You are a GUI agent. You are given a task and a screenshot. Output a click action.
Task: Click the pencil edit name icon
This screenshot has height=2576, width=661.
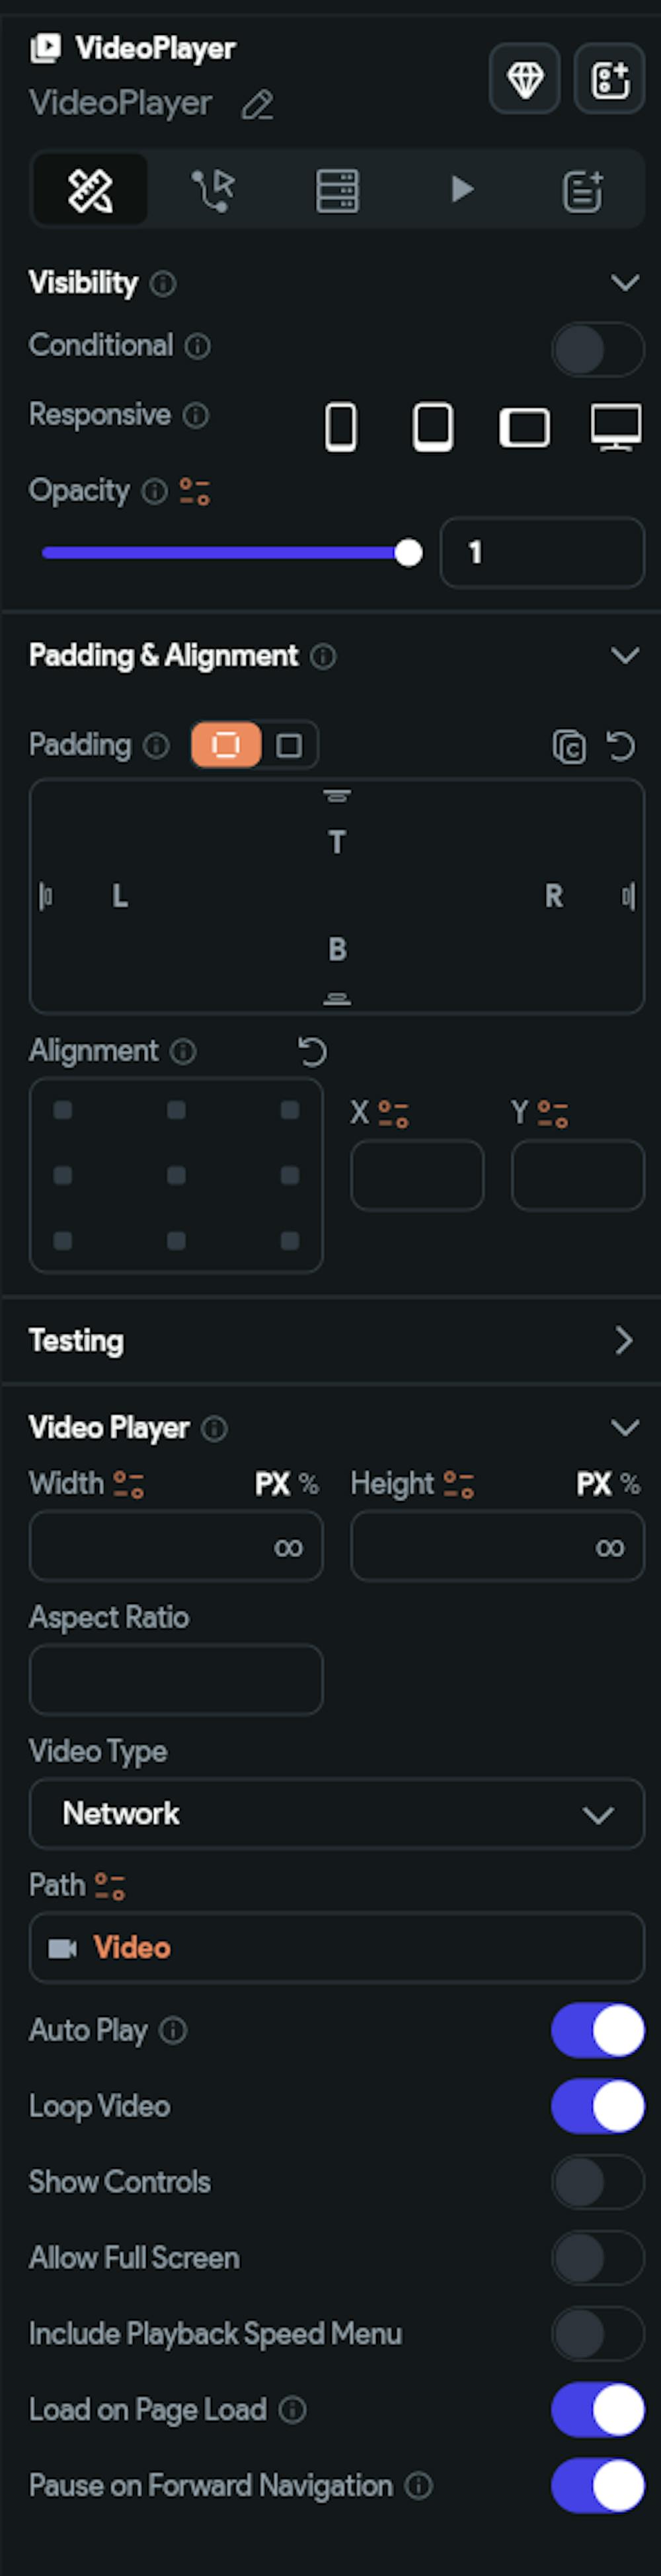[258, 104]
